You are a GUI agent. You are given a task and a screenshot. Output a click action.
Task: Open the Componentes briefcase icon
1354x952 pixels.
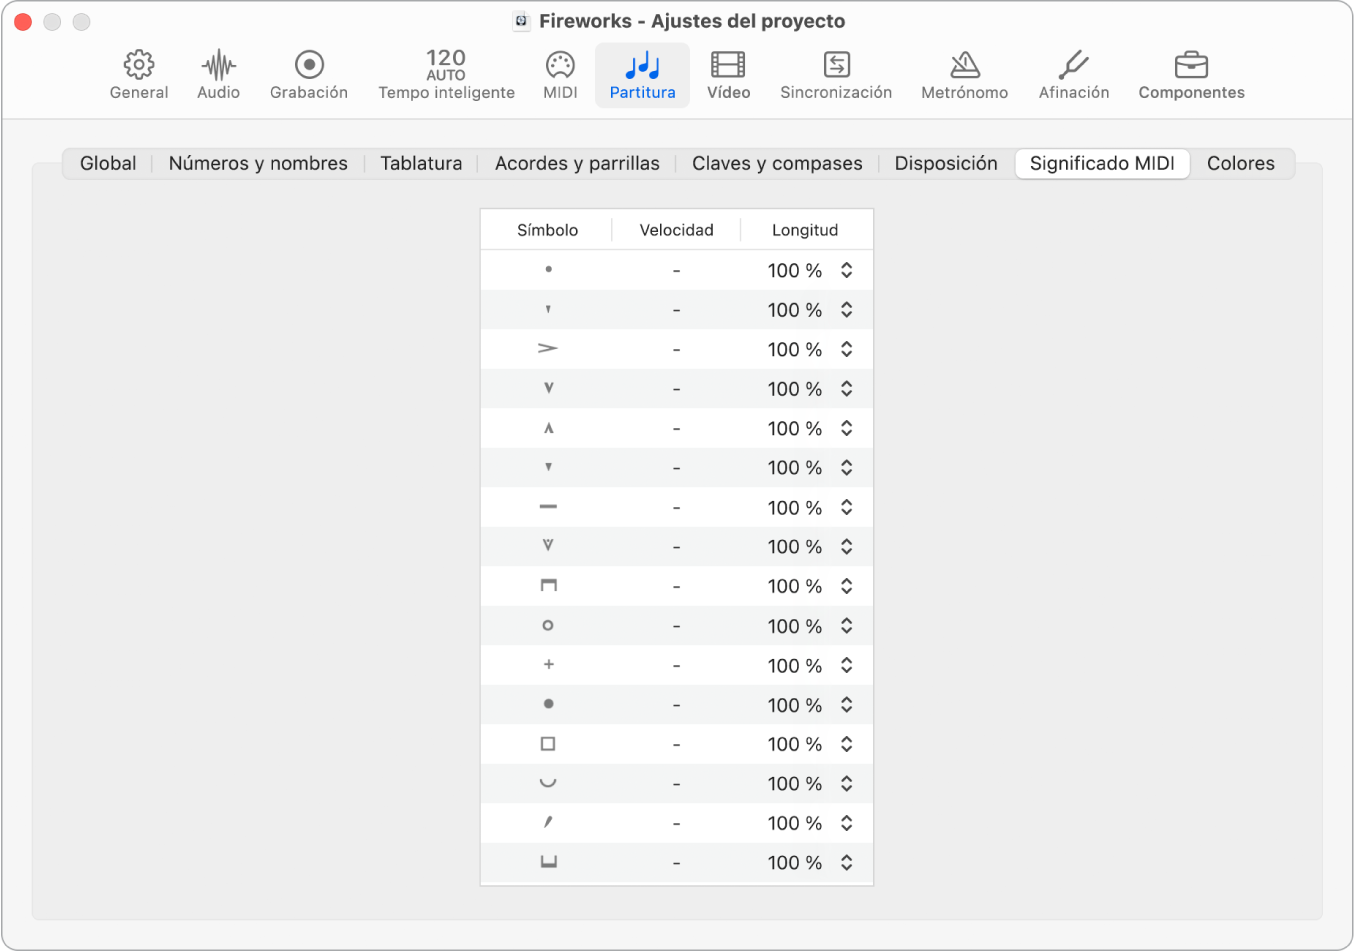pos(1191,66)
